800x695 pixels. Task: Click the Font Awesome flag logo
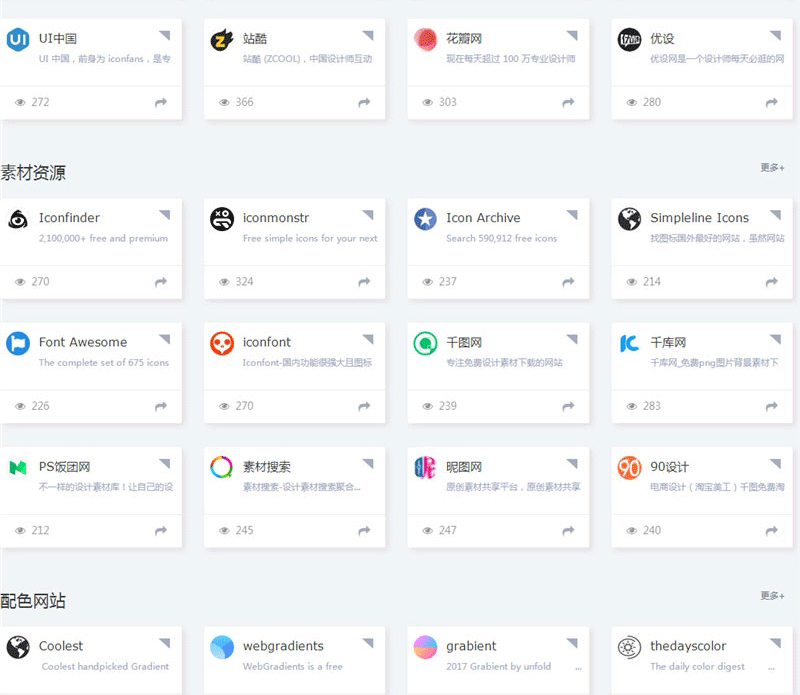[18, 343]
